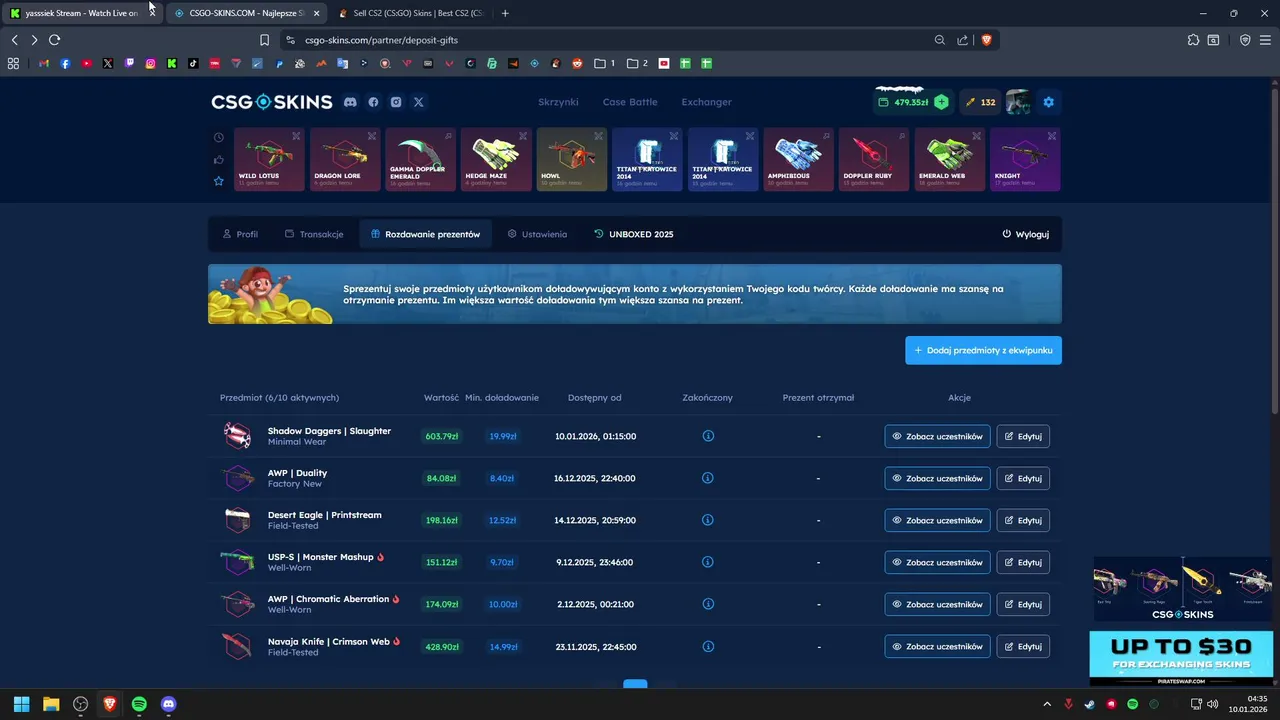Click Wyloguj to log out

(1026, 234)
